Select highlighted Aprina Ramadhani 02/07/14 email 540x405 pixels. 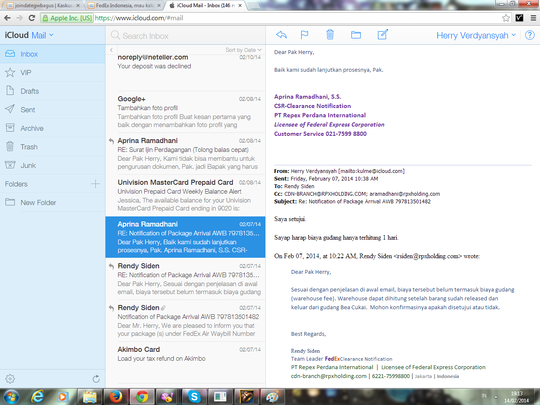[185, 237]
